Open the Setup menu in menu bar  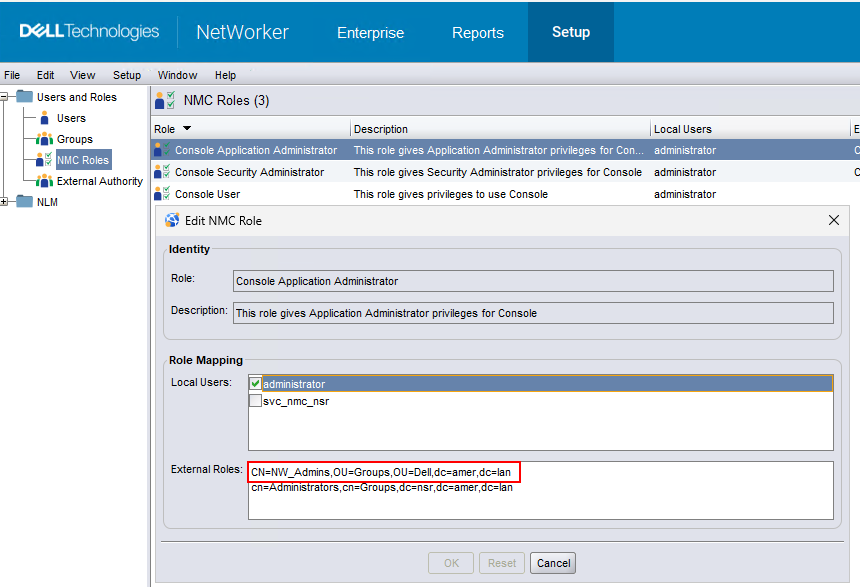pyautogui.click(x=127, y=75)
